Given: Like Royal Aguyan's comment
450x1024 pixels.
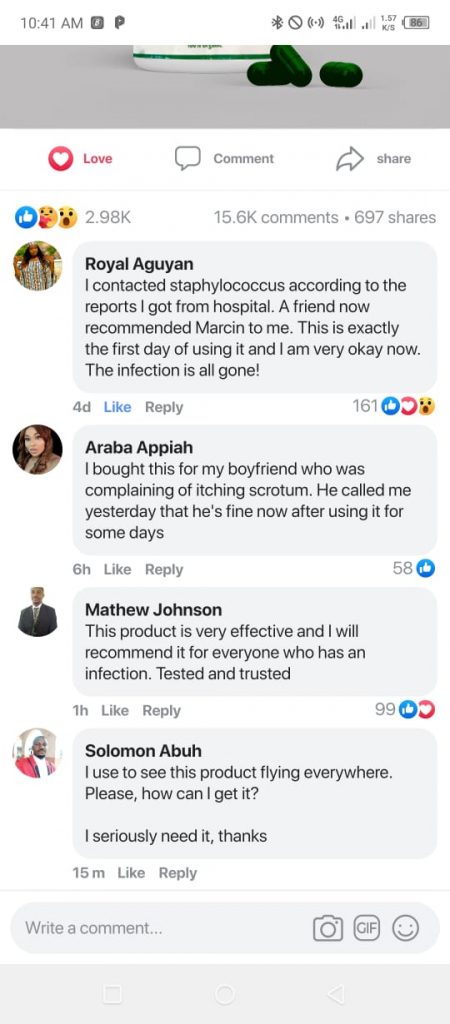Looking at the screenshot, I should 118,407.
